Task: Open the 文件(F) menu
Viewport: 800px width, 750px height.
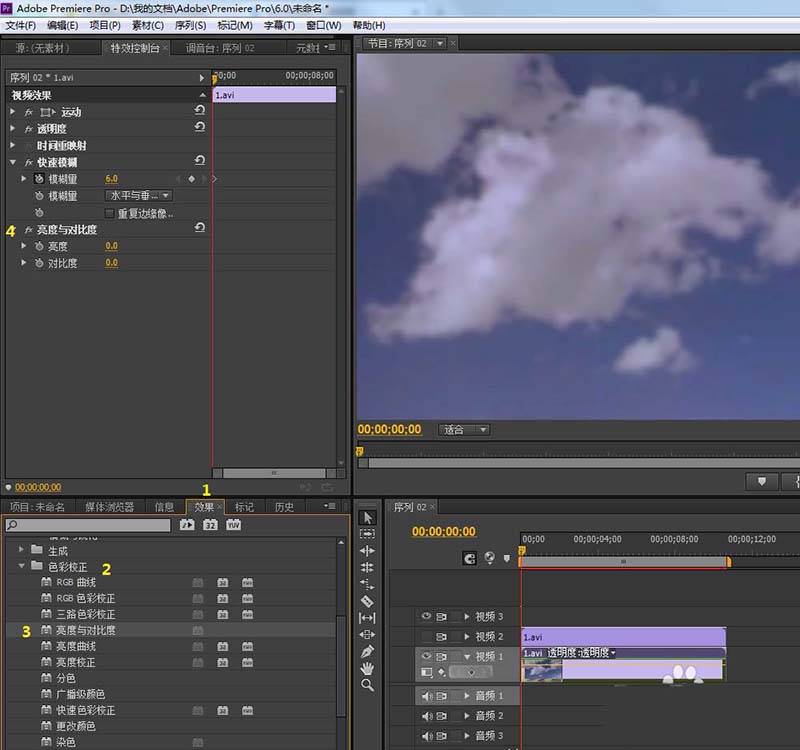Action: [20, 25]
